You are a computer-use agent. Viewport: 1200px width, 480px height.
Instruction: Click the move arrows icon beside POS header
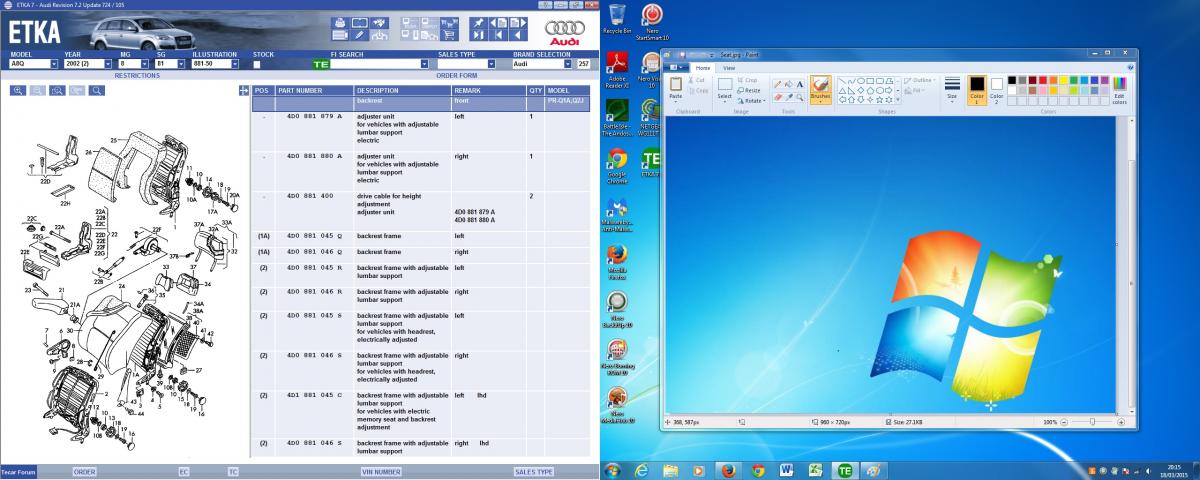pyautogui.click(x=244, y=90)
